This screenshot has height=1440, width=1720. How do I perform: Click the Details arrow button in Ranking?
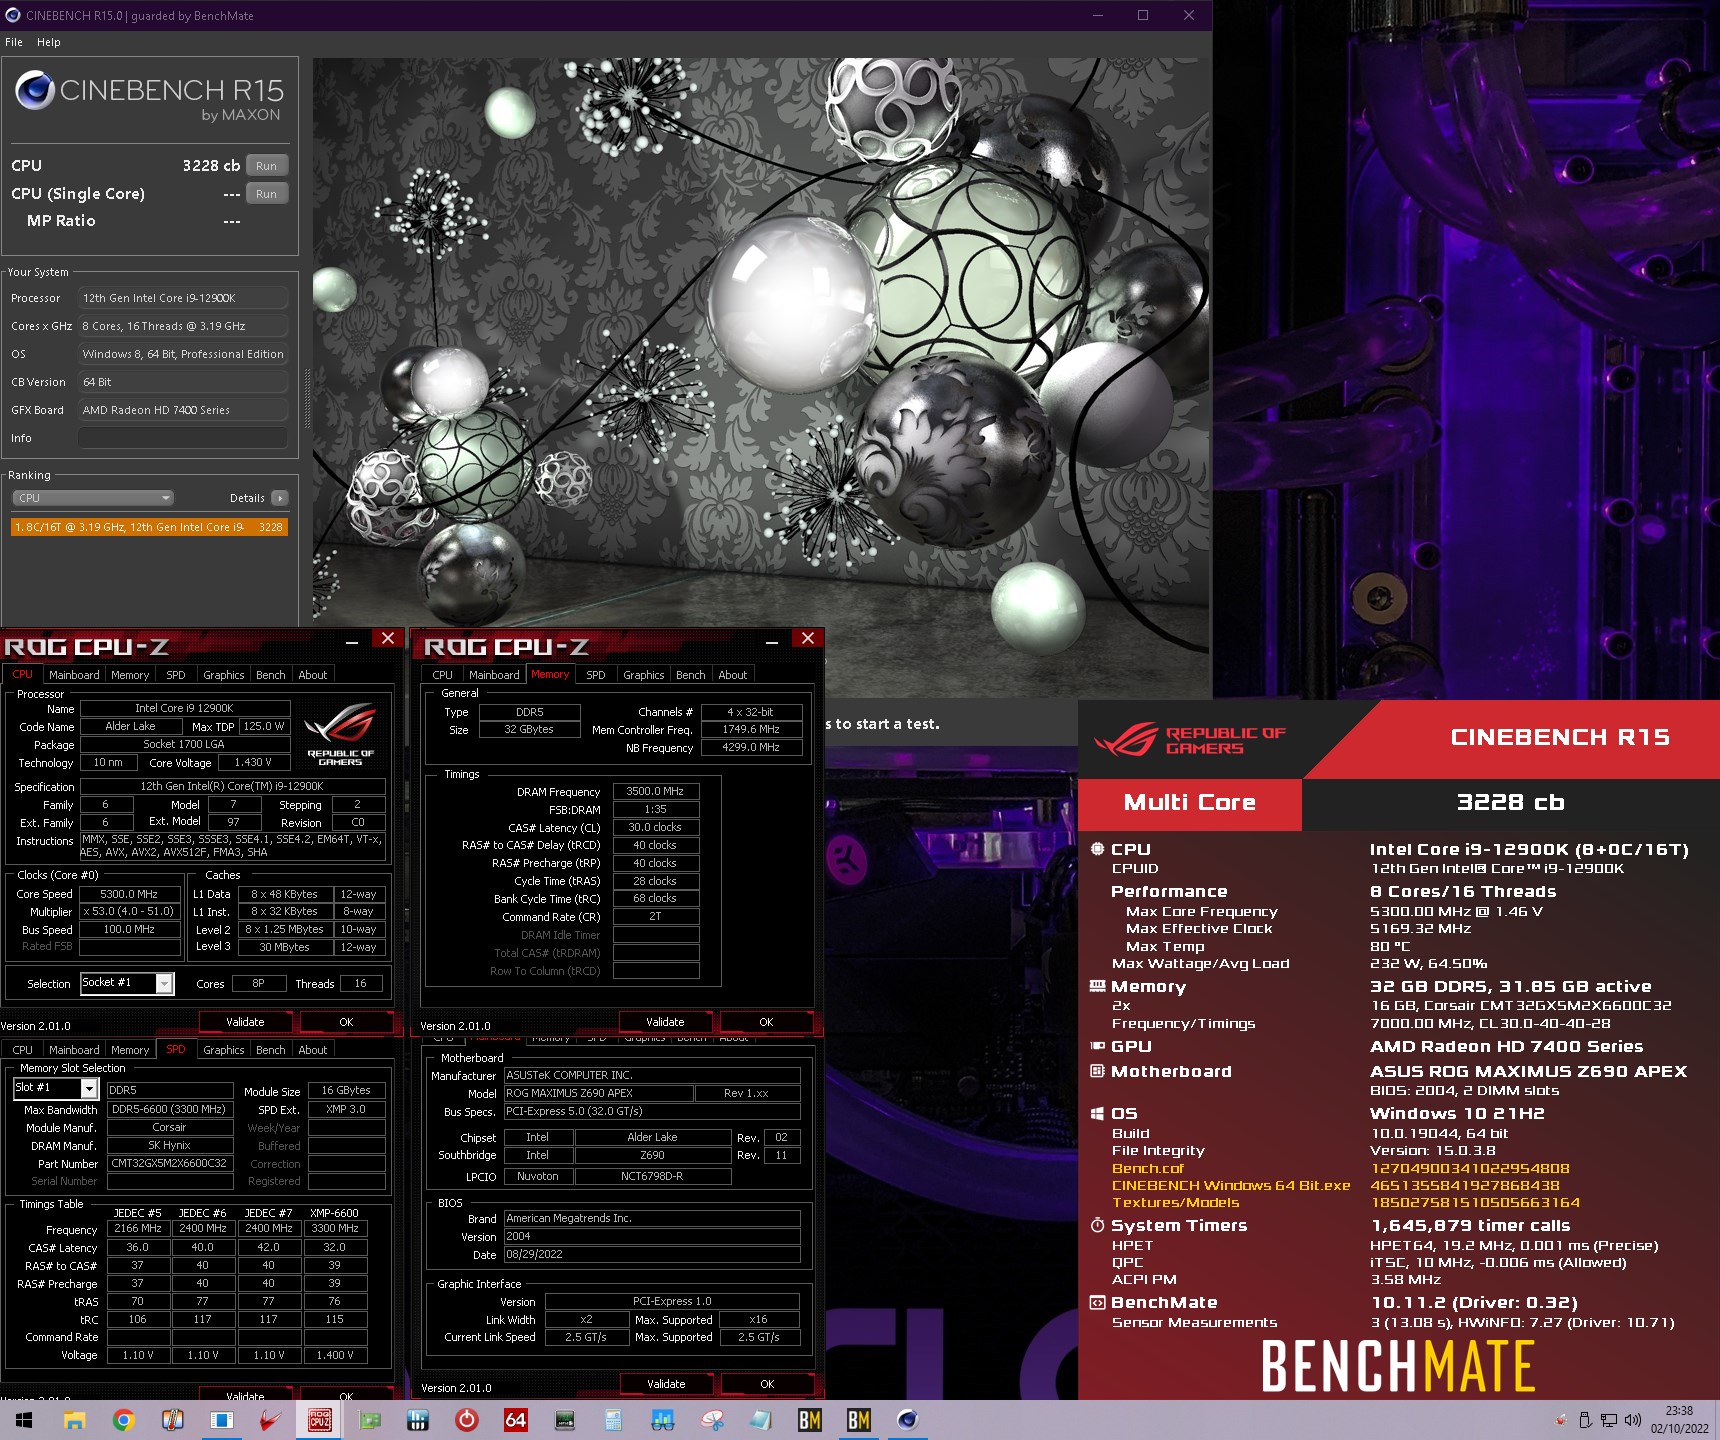click(x=280, y=498)
